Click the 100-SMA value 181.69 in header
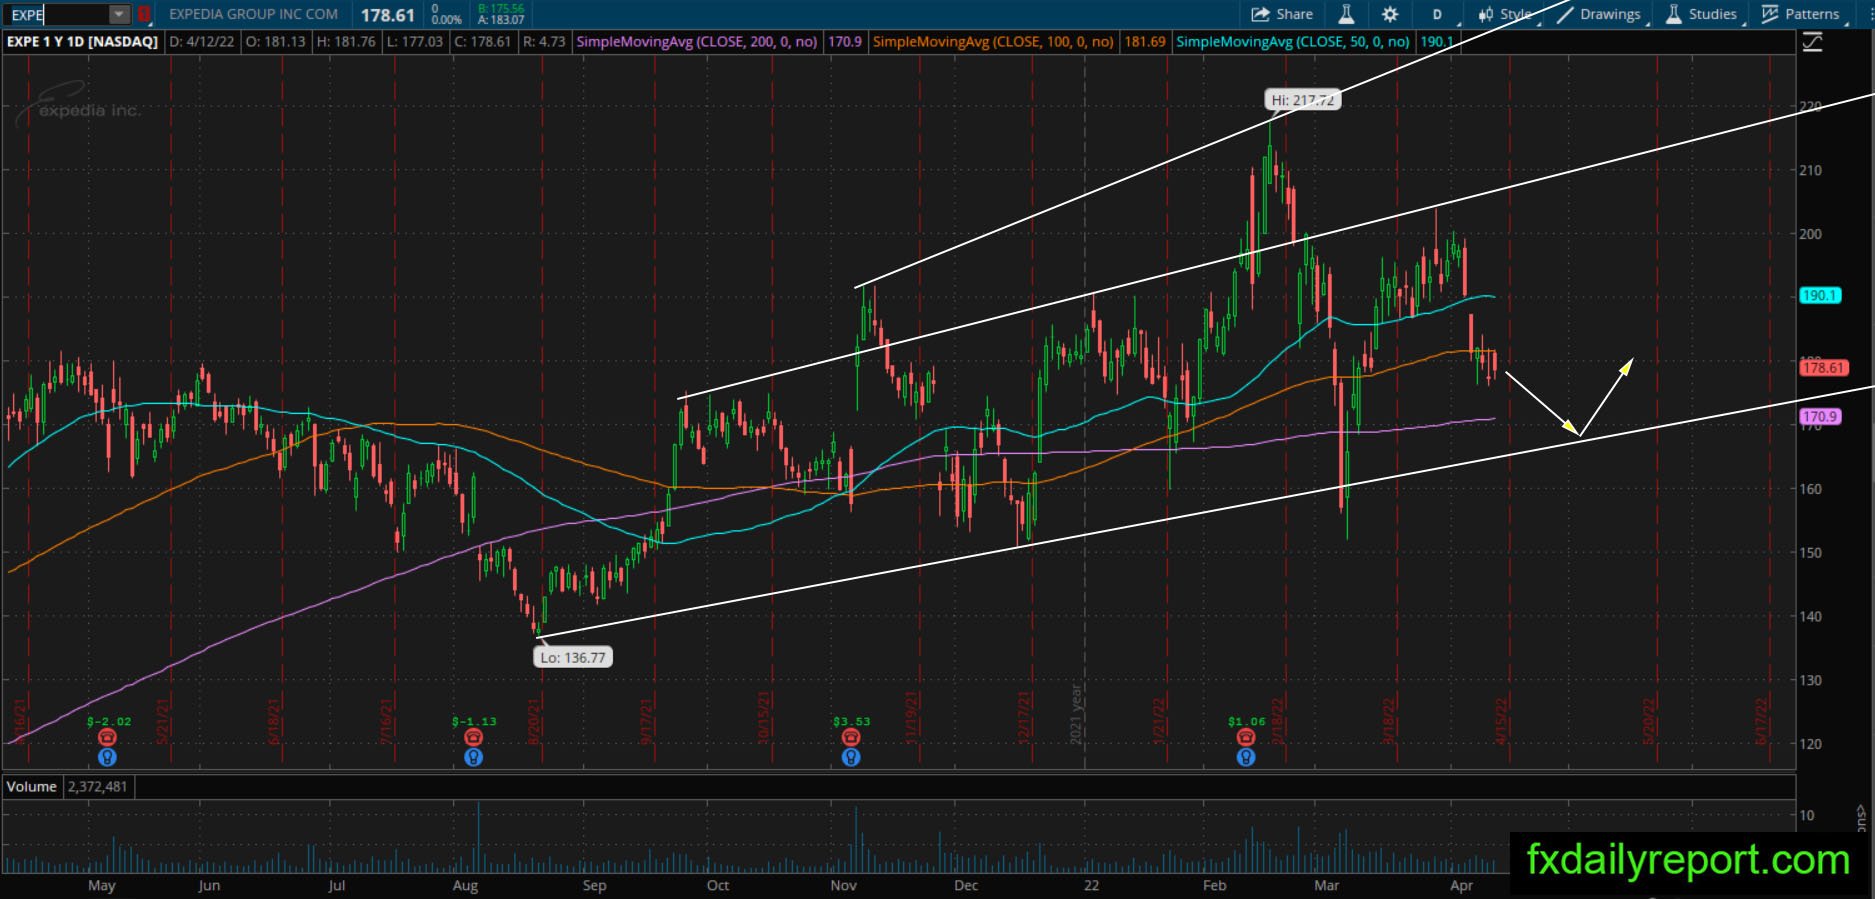The image size is (1875, 899). pos(1145,42)
